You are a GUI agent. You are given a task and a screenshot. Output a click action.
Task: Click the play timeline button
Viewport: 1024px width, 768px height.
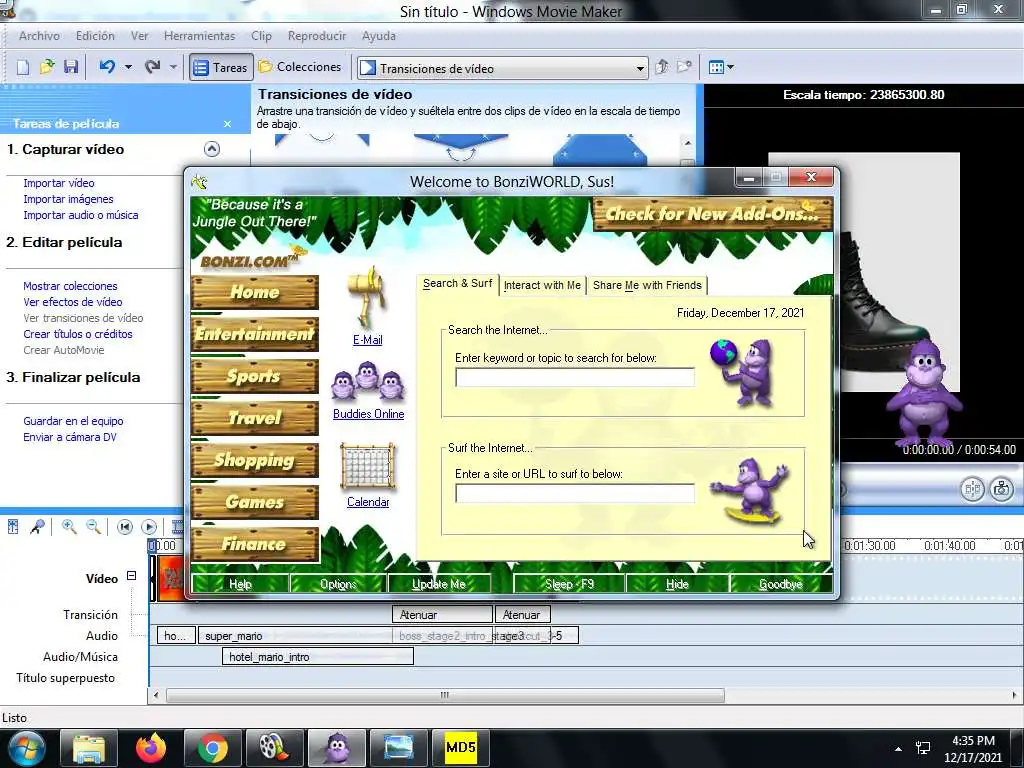tap(149, 526)
